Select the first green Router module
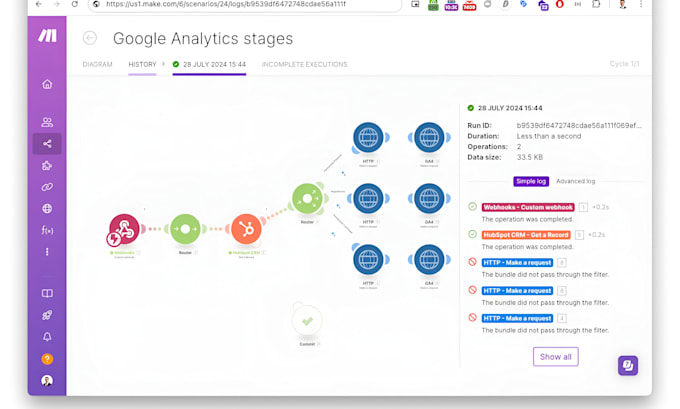Screen dimensions: 680x409 (185, 229)
